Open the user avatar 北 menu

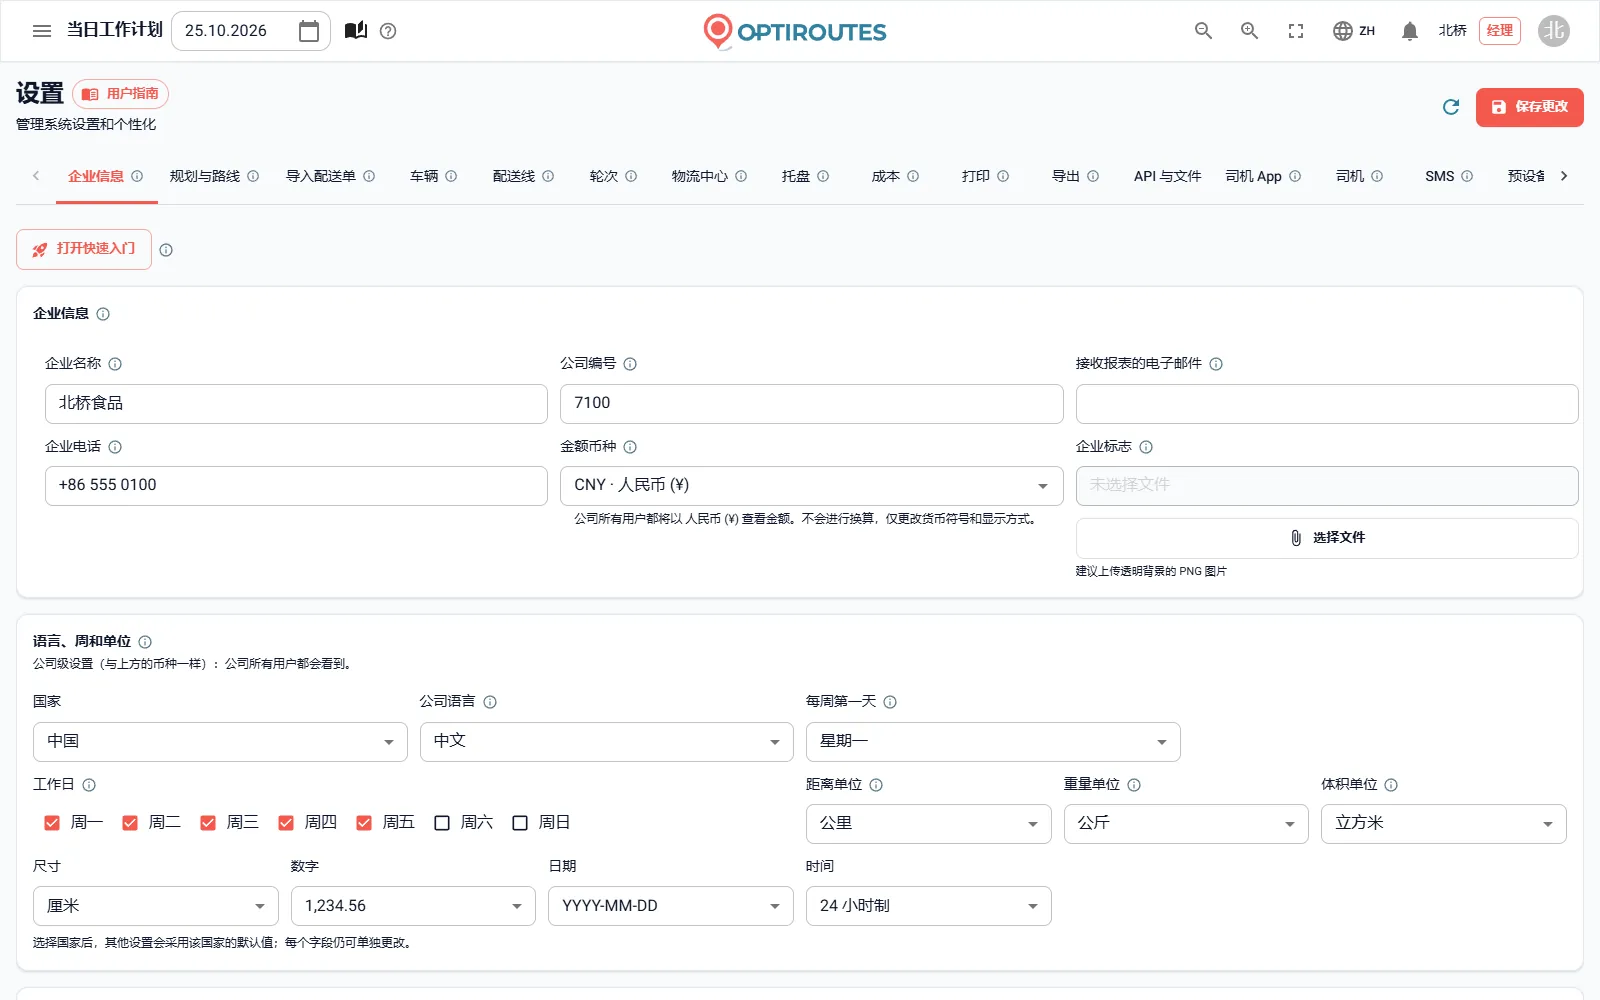[1553, 31]
